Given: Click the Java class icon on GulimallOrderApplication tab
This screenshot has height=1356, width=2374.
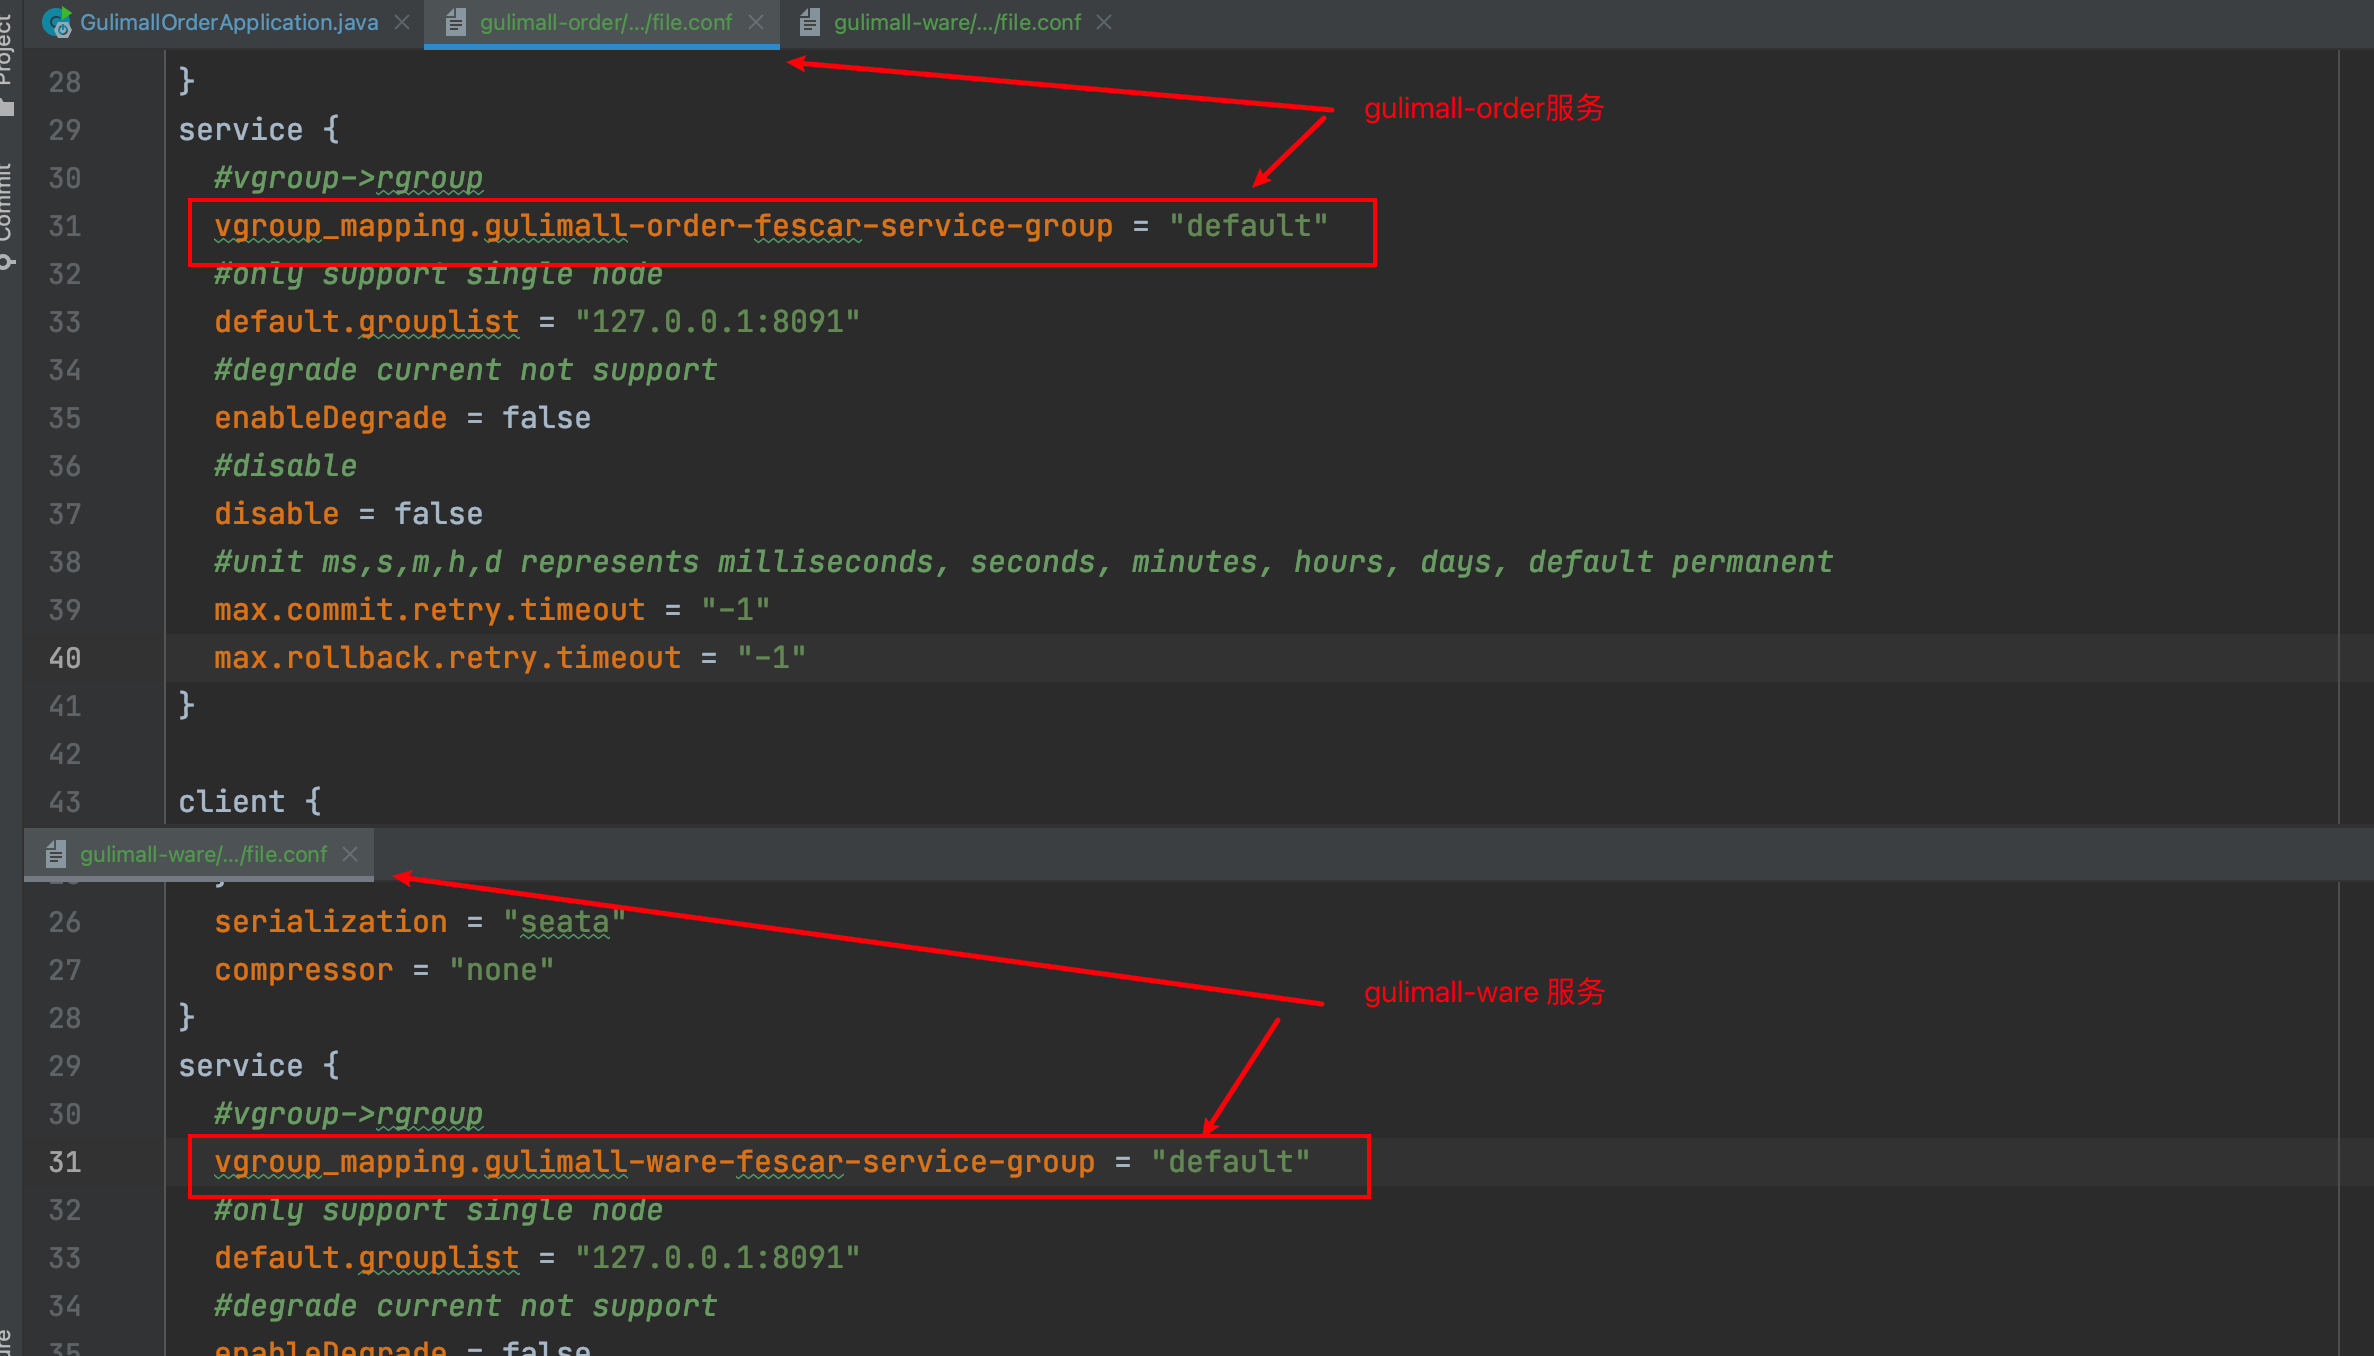Looking at the screenshot, I should pos(57,22).
